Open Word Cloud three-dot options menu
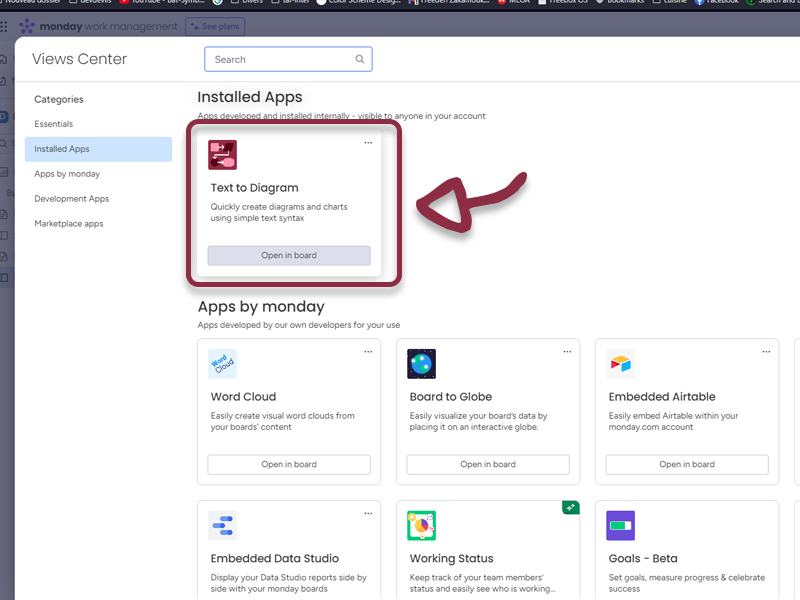This screenshot has height=600, width=800. [x=368, y=352]
